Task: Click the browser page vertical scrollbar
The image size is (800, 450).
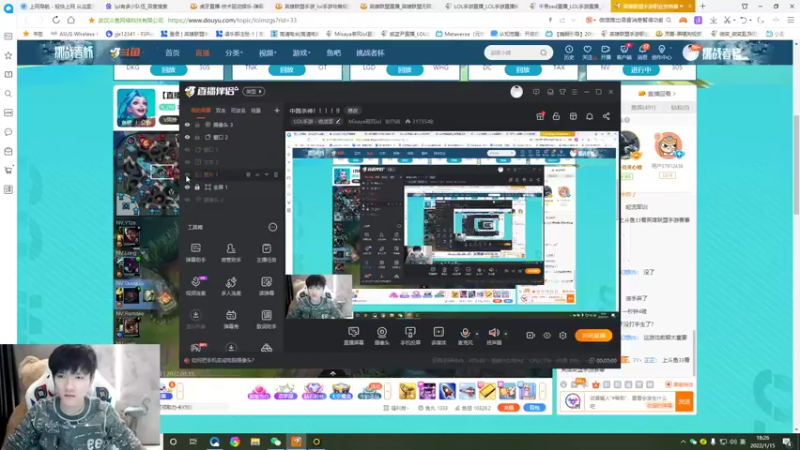Action: [796, 164]
